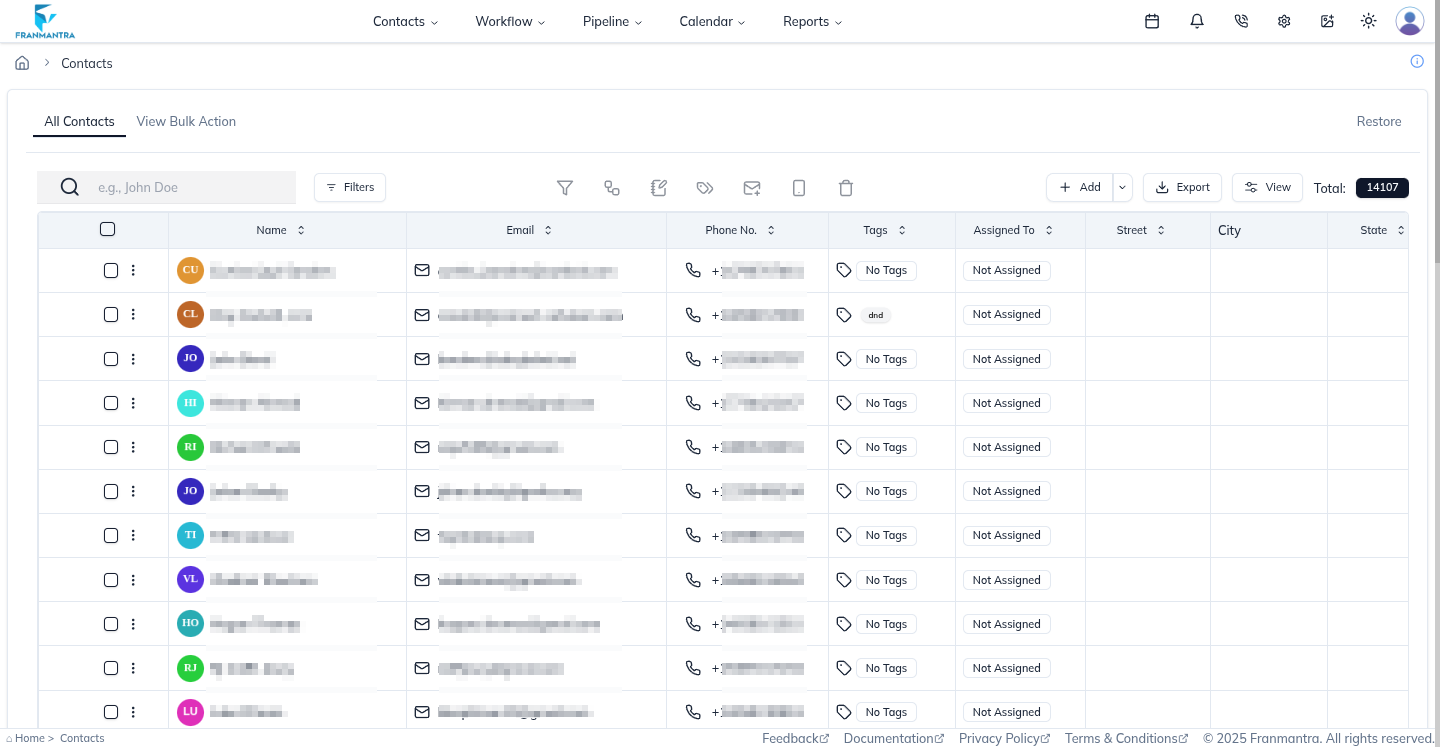The image size is (1440, 747).
Task: Click the SMS mobile icon above the table
Action: click(x=799, y=187)
